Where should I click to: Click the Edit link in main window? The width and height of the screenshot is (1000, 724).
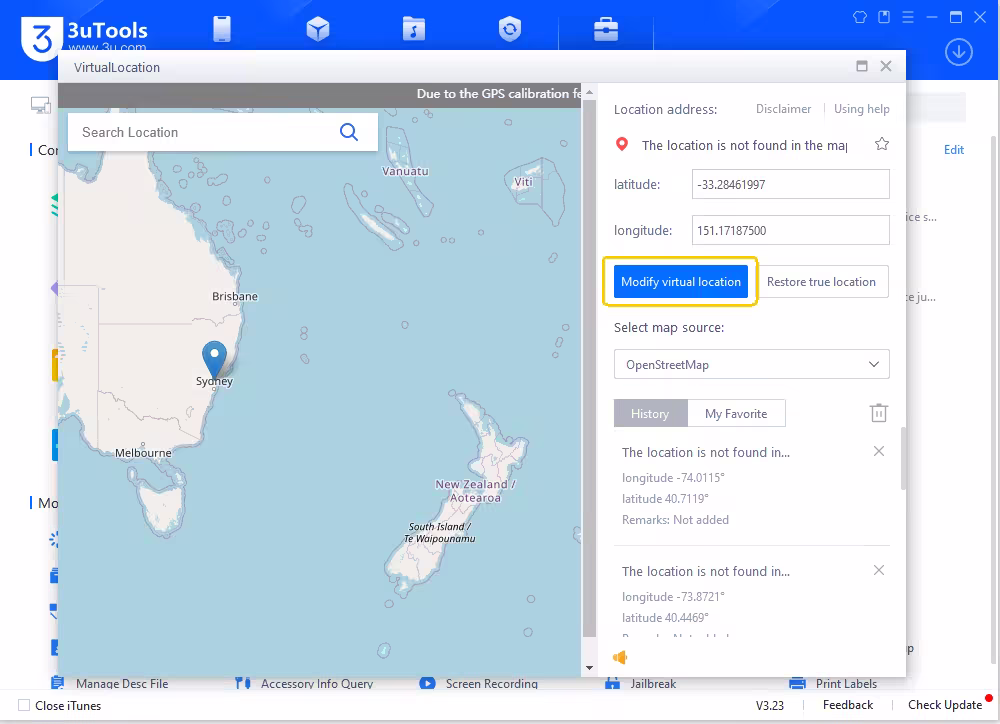click(953, 150)
